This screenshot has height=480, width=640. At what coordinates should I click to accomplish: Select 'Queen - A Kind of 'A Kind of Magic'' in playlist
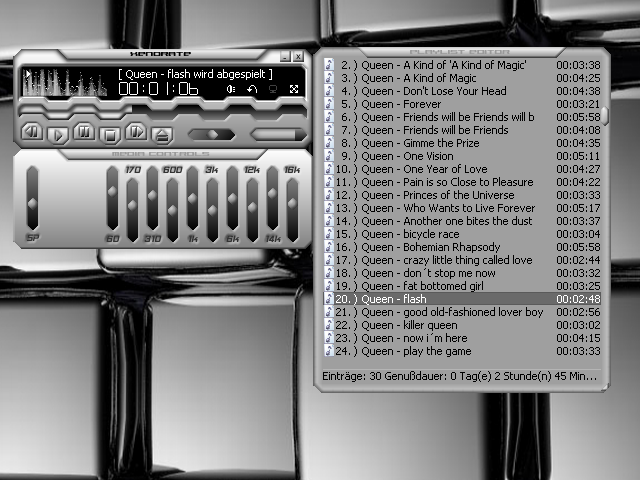point(462,65)
